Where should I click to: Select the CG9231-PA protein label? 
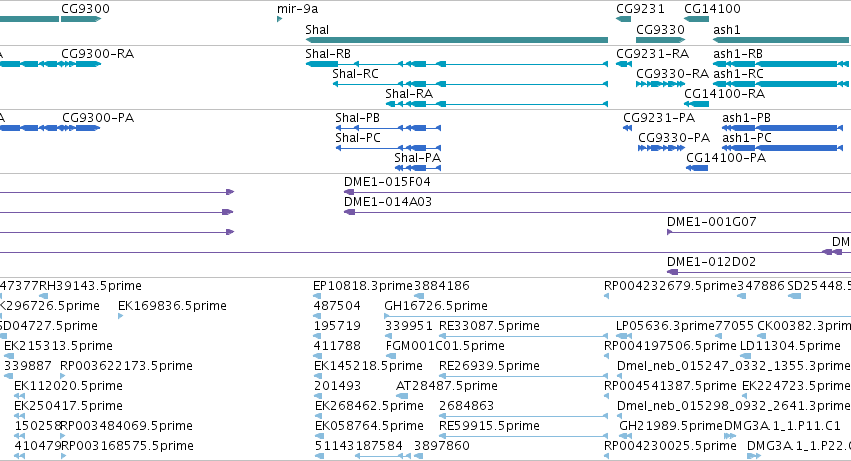(x=659, y=118)
